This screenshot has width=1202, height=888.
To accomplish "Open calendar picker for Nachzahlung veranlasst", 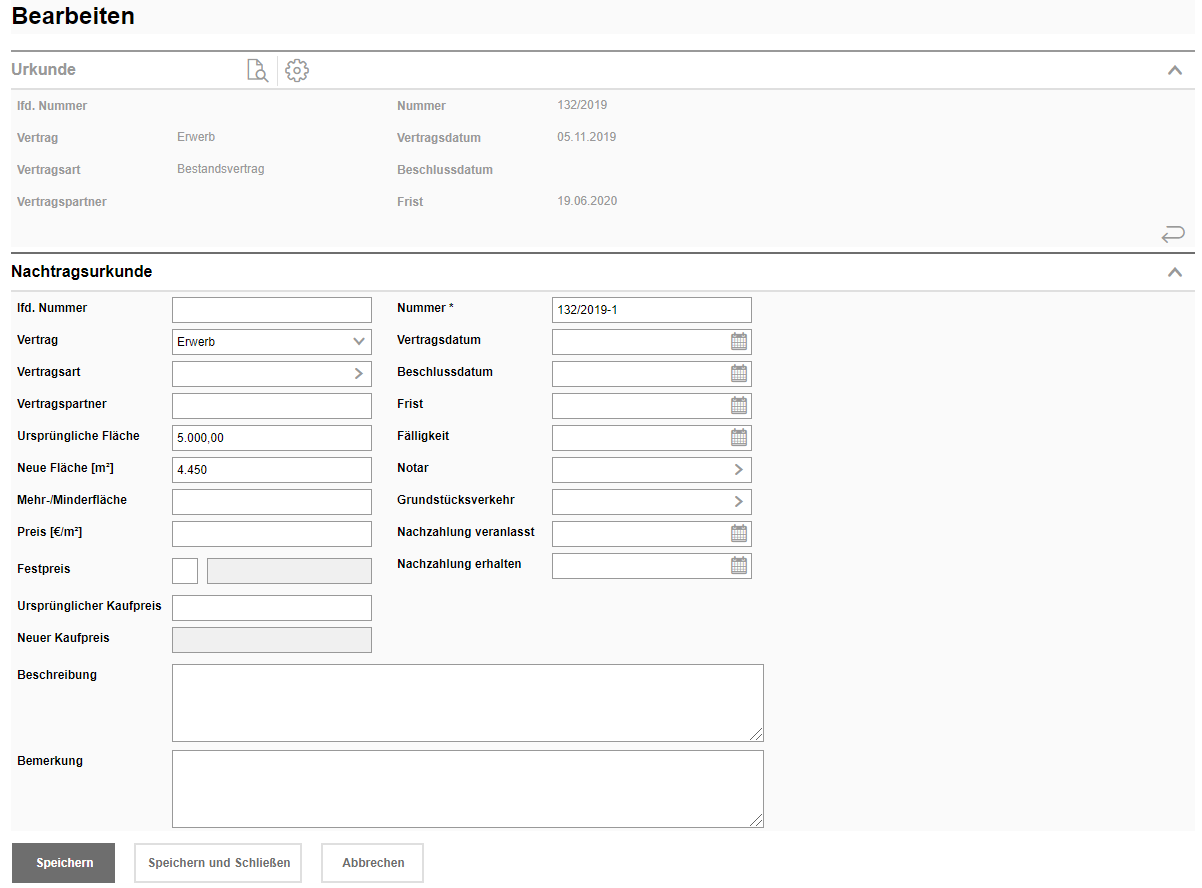I will tap(739, 533).
